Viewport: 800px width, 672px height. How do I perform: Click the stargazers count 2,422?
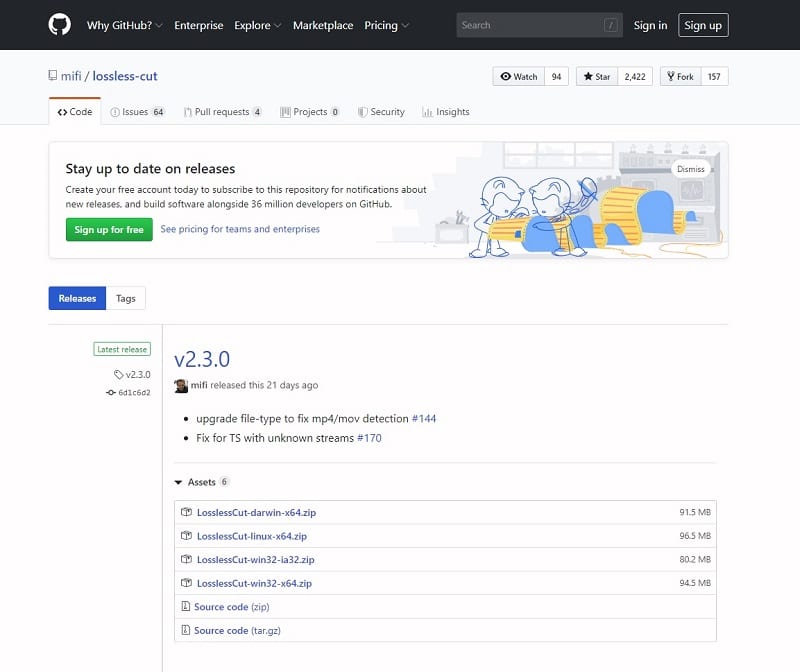[635, 77]
